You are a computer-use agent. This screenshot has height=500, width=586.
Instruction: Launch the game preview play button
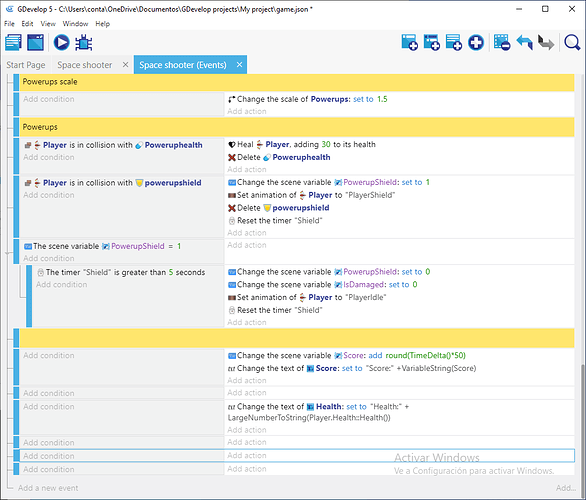[61, 43]
